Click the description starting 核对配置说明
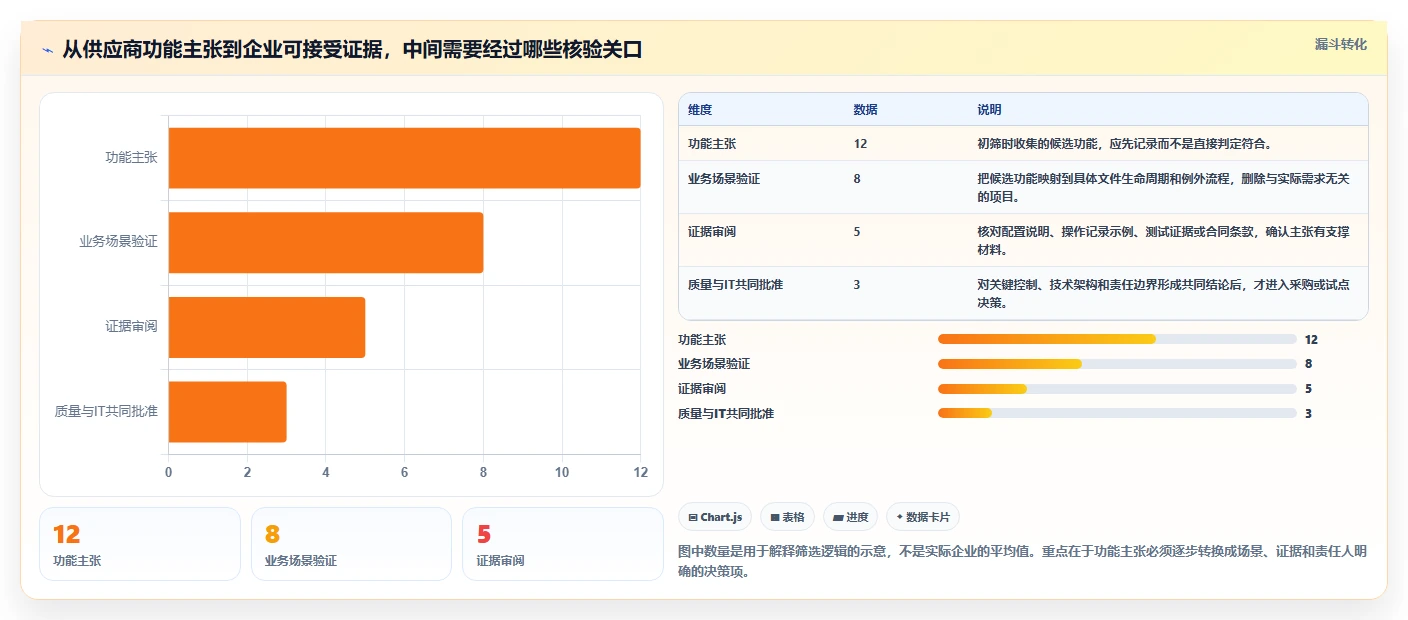1408x620 pixels. (1164, 240)
